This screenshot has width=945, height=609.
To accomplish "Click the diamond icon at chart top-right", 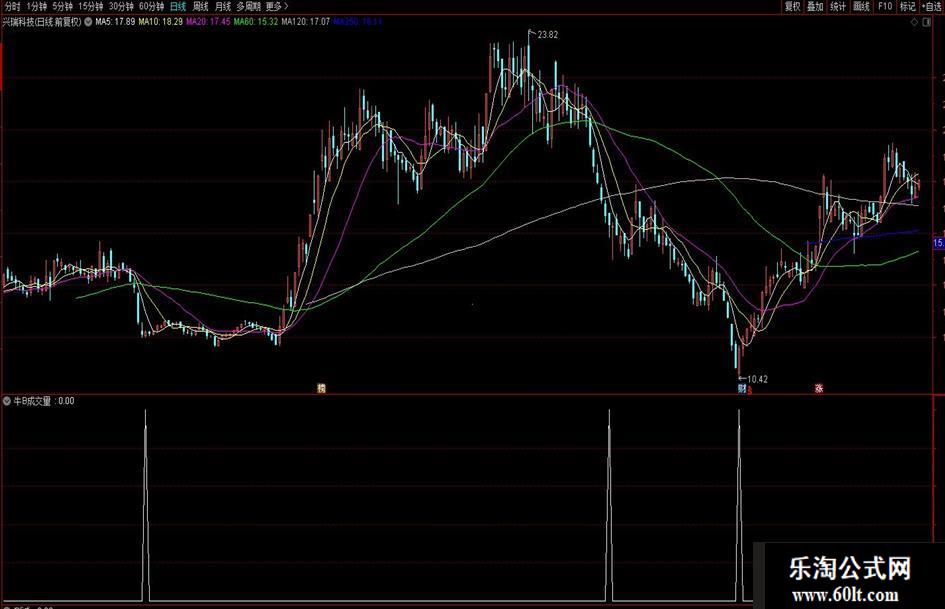I will (x=914, y=22).
